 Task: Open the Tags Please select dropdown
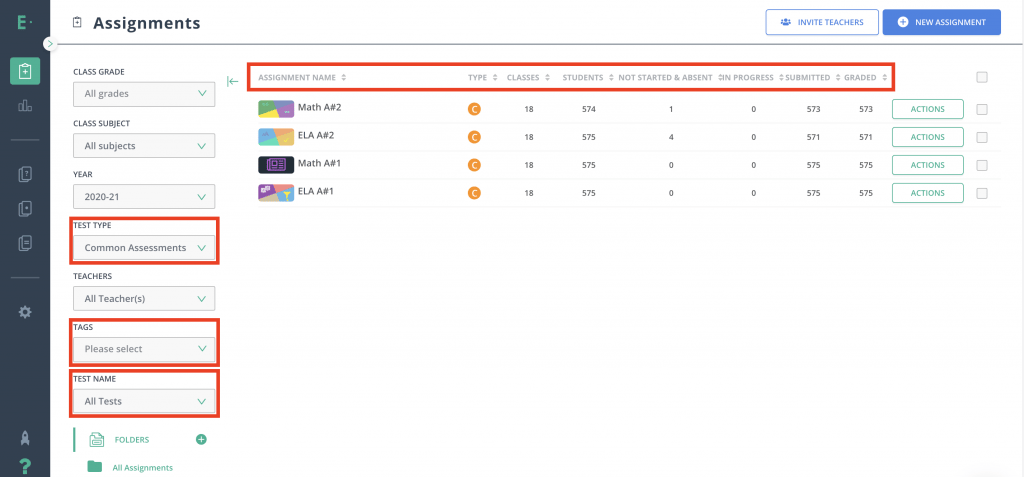coord(144,350)
